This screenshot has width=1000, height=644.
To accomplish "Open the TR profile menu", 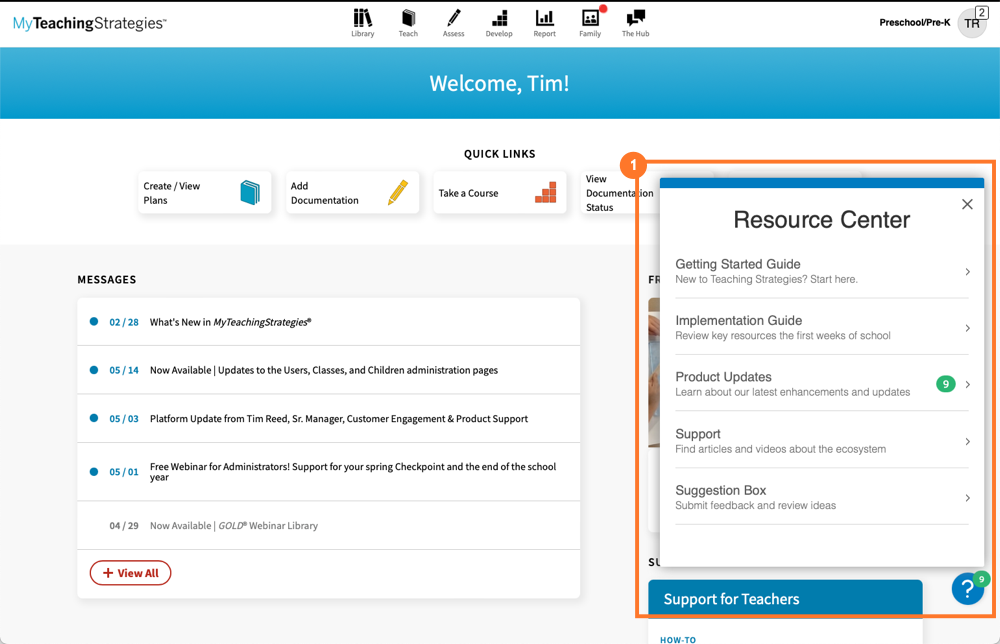I will (x=970, y=22).
